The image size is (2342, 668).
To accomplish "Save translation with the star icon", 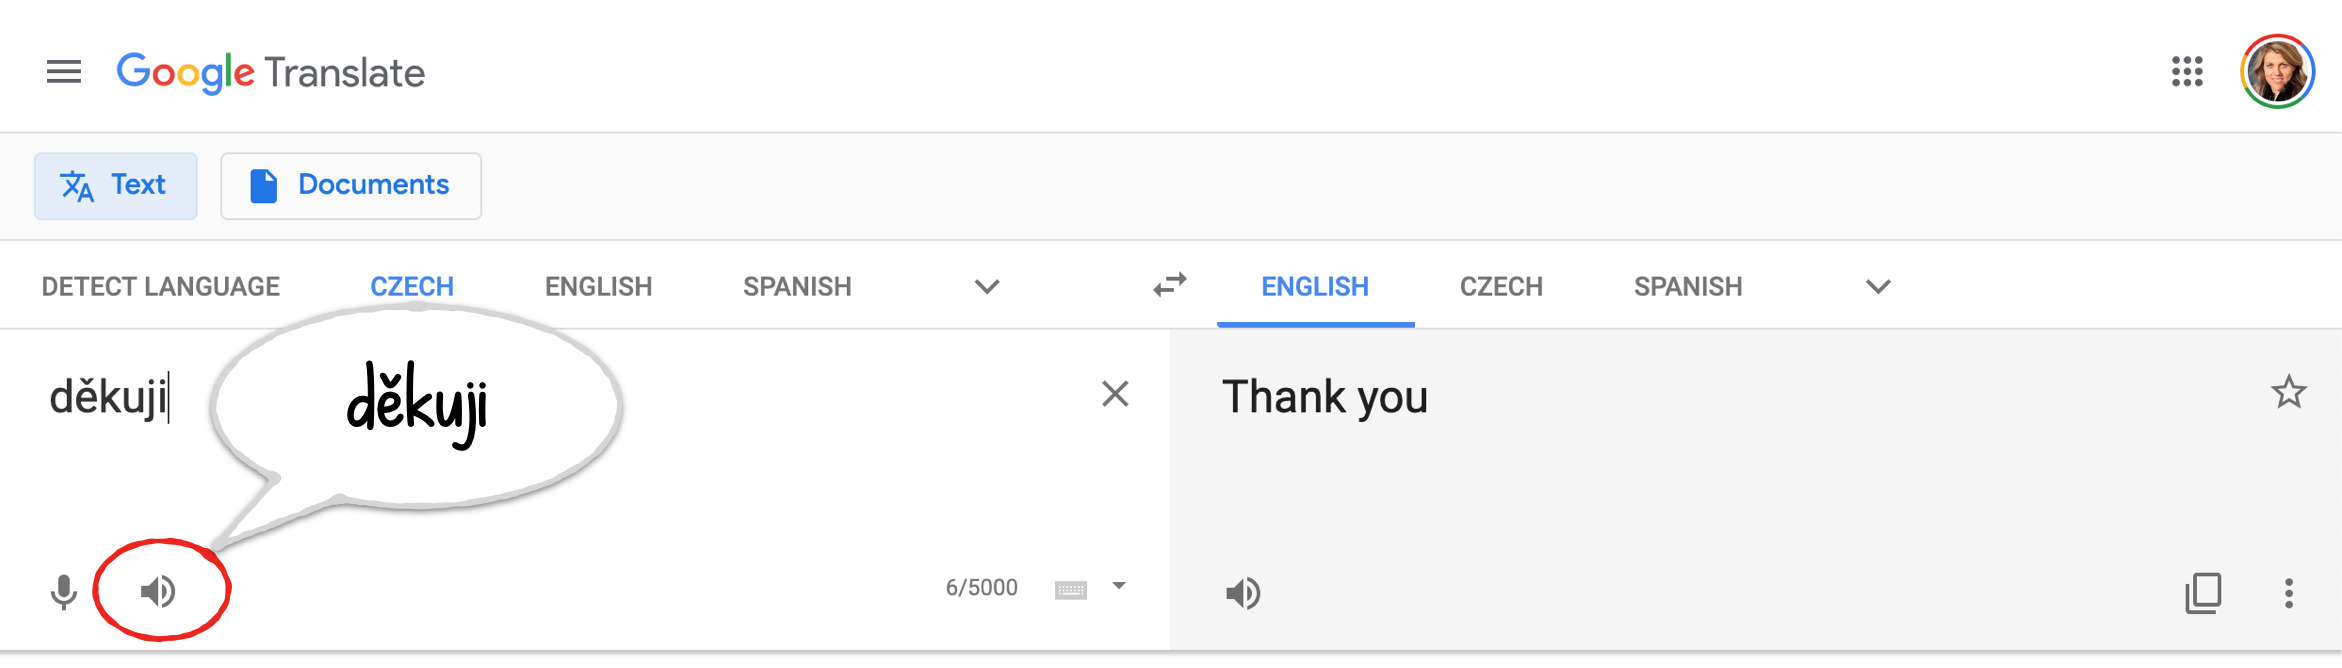I will click(2288, 392).
